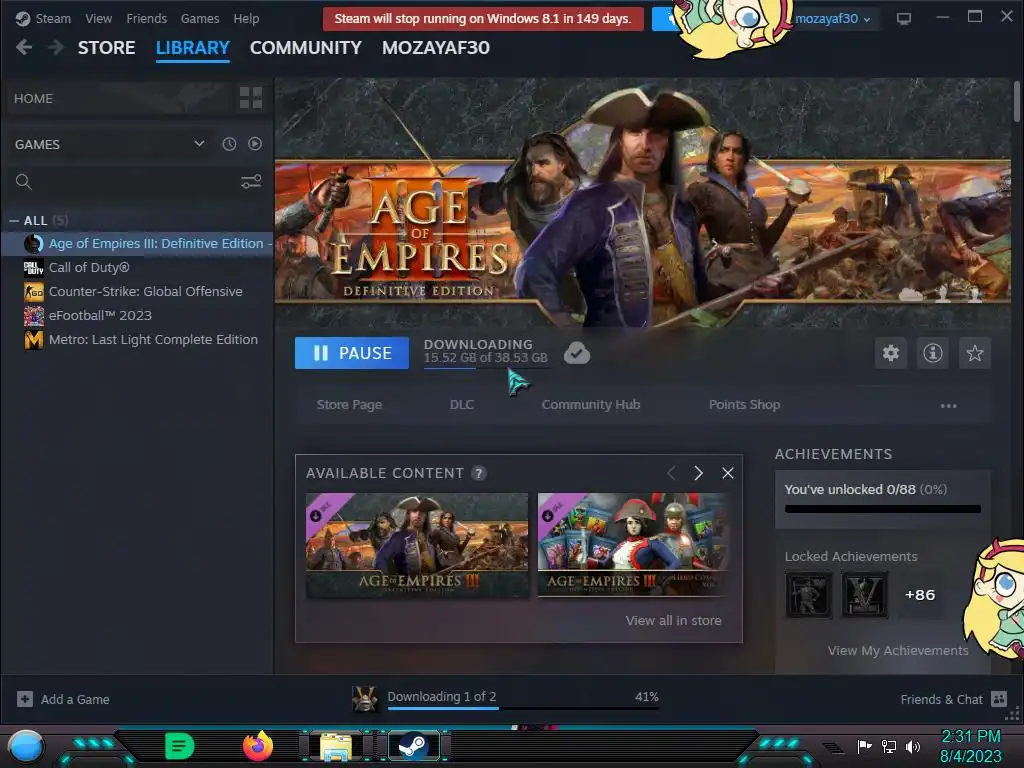
Task: Open Friends & Chat icon
Action: coord(999,699)
